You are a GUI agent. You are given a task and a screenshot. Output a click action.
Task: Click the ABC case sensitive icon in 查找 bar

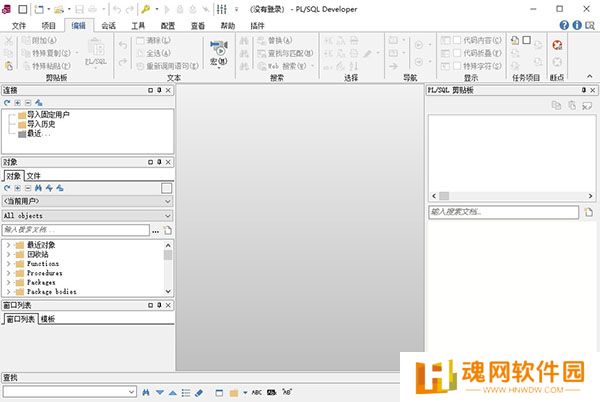[257, 392]
